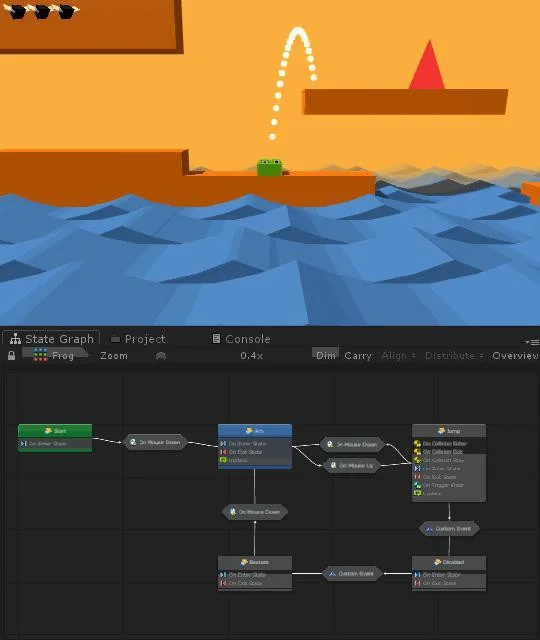Select Custom Event transition below Jump
This screenshot has width=540, height=640.
pos(449,529)
